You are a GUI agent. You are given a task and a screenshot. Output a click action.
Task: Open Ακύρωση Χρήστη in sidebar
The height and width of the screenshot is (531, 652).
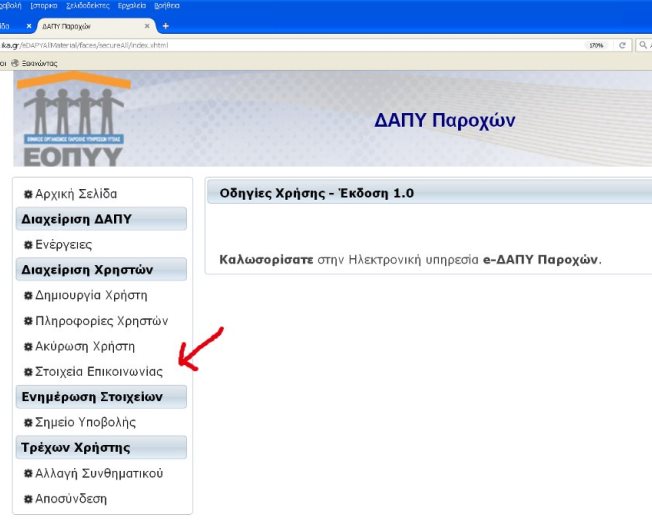85,346
